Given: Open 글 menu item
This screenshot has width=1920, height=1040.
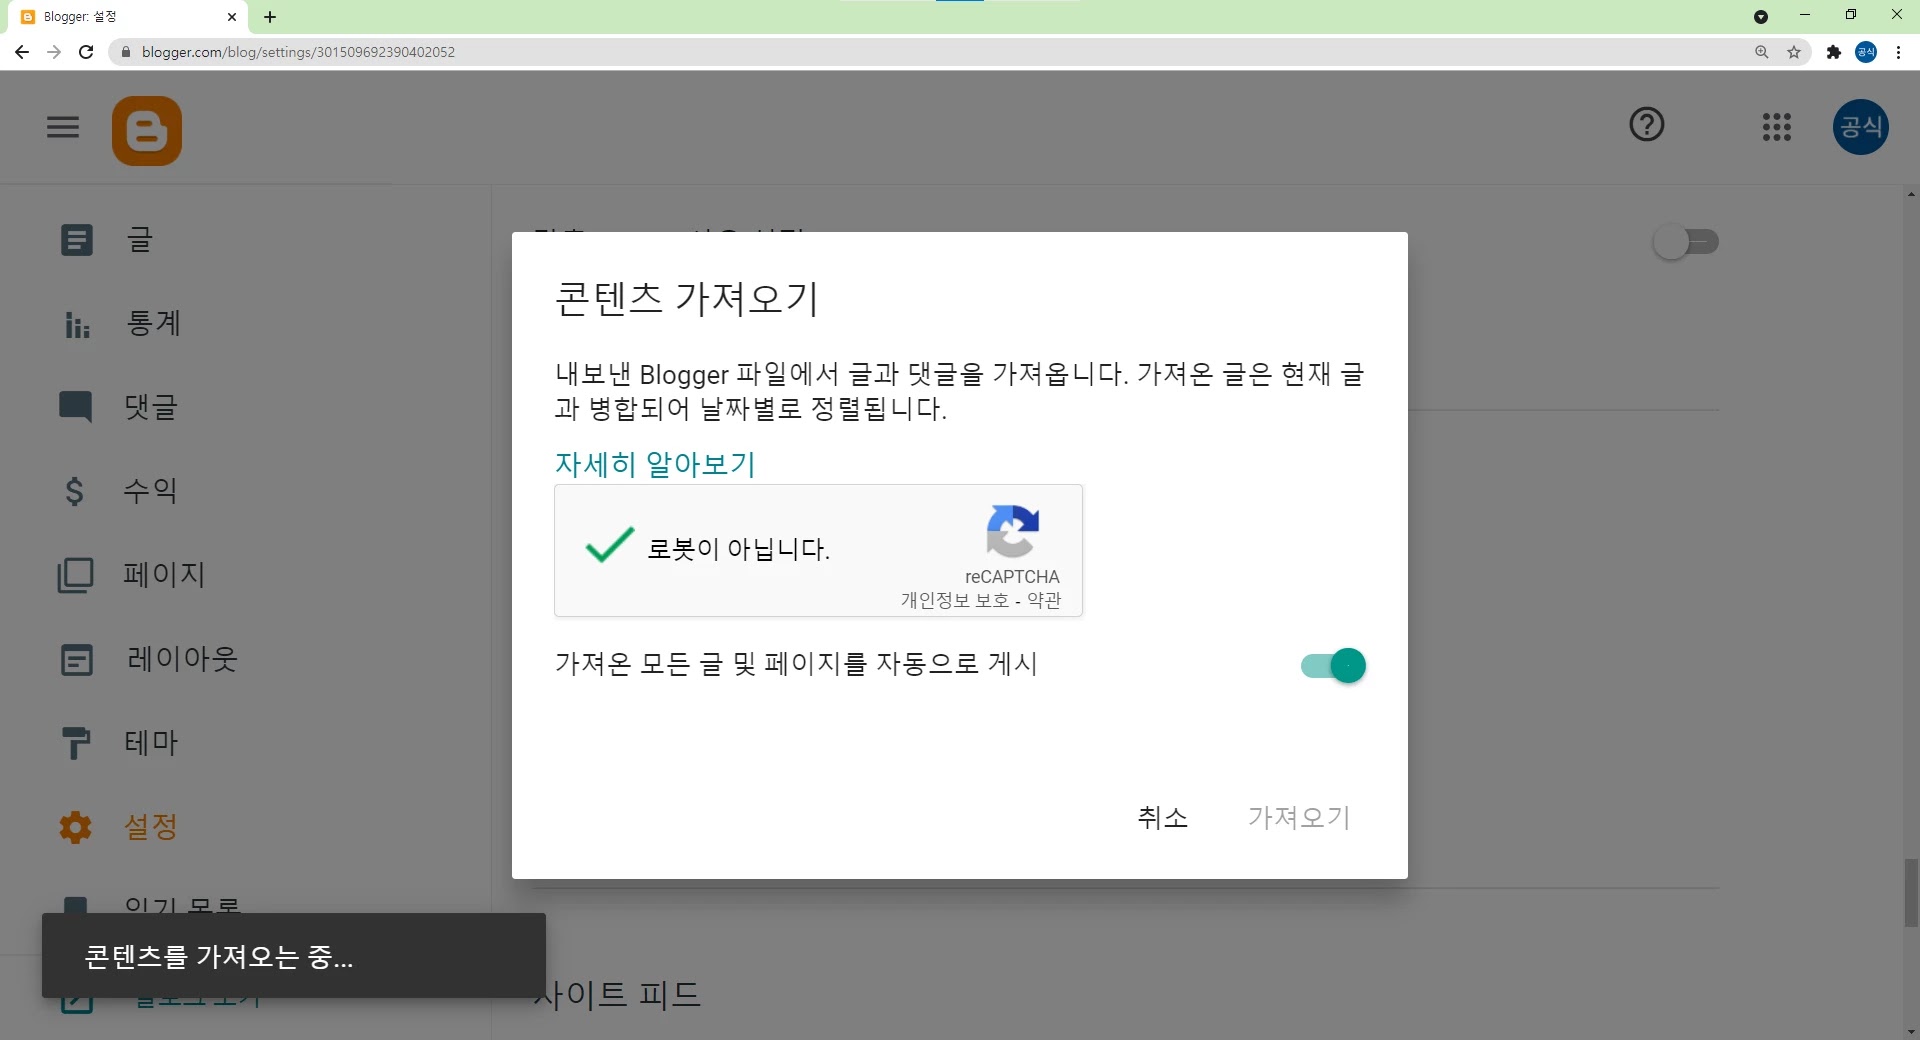Looking at the screenshot, I should point(139,240).
